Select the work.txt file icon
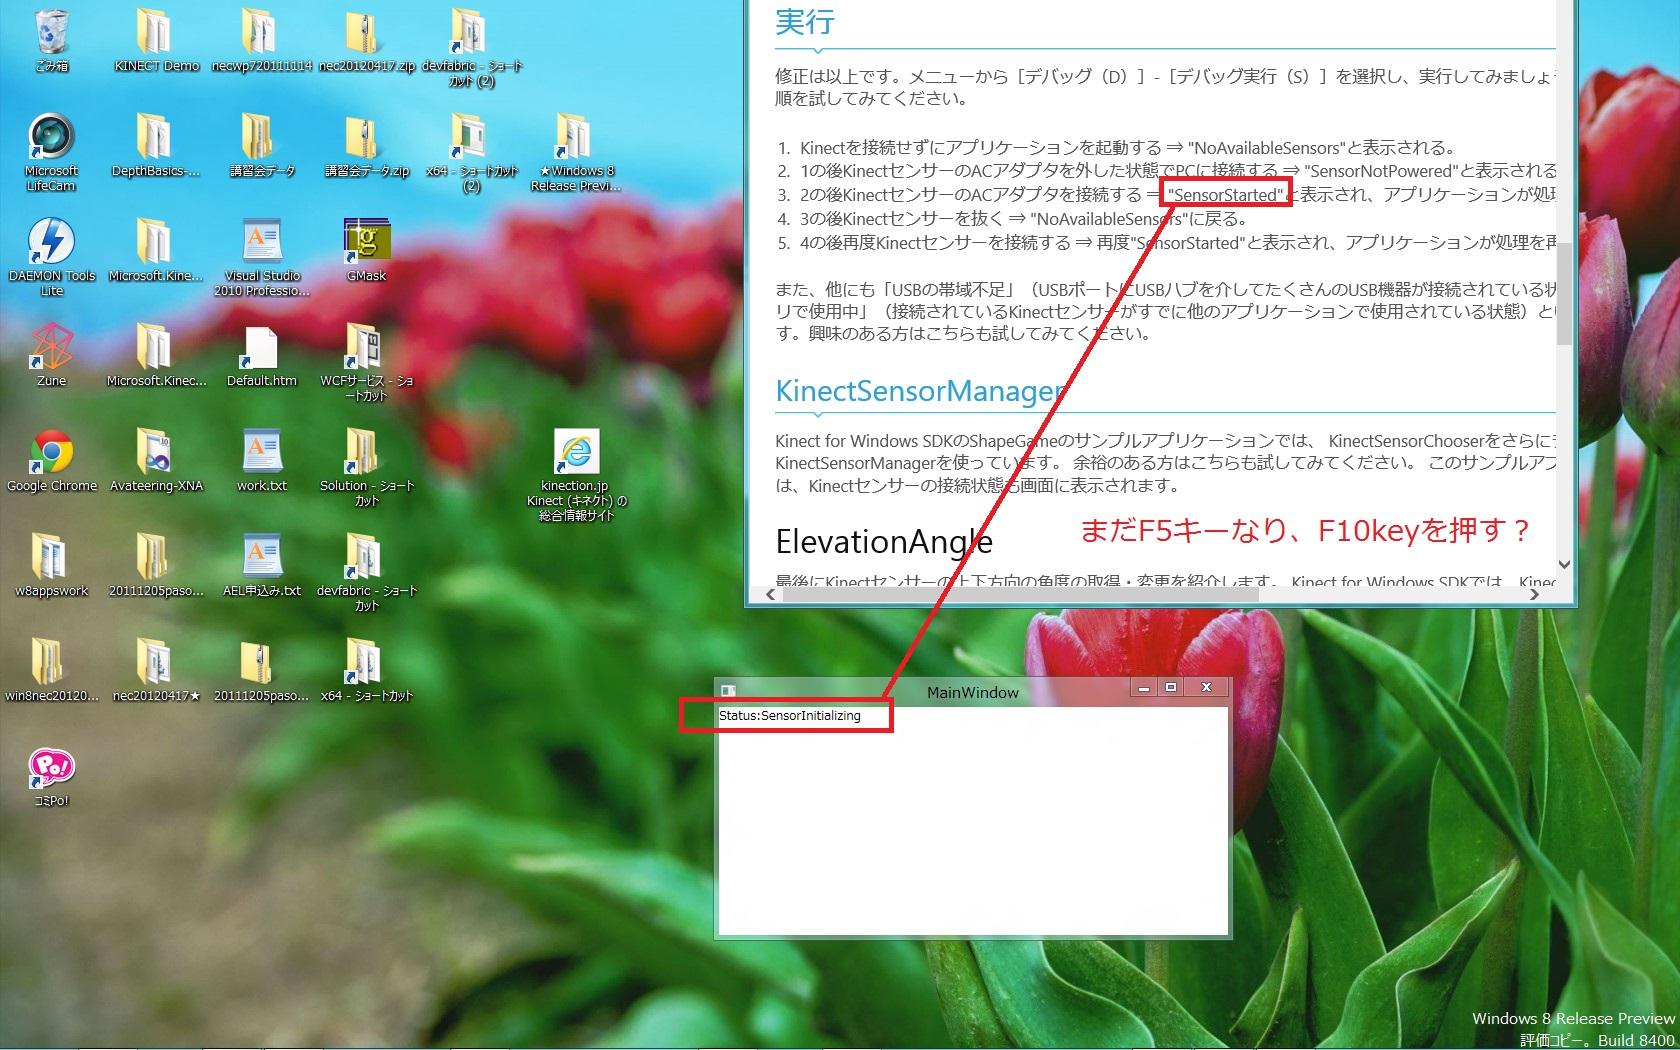Screen dimensions: 1680x1050 (x=261, y=461)
